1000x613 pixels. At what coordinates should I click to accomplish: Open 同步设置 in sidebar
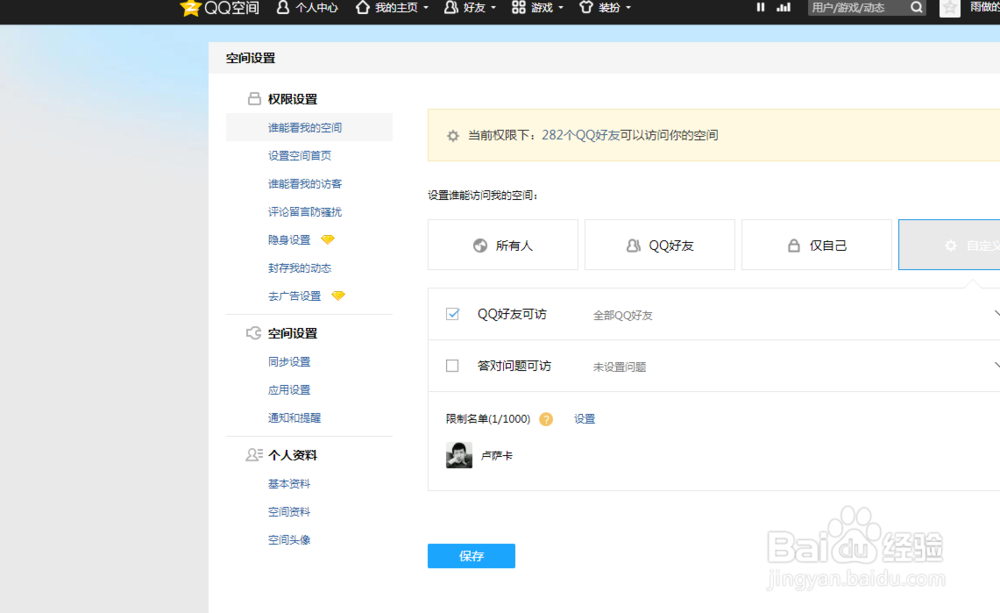[x=289, y=362]
